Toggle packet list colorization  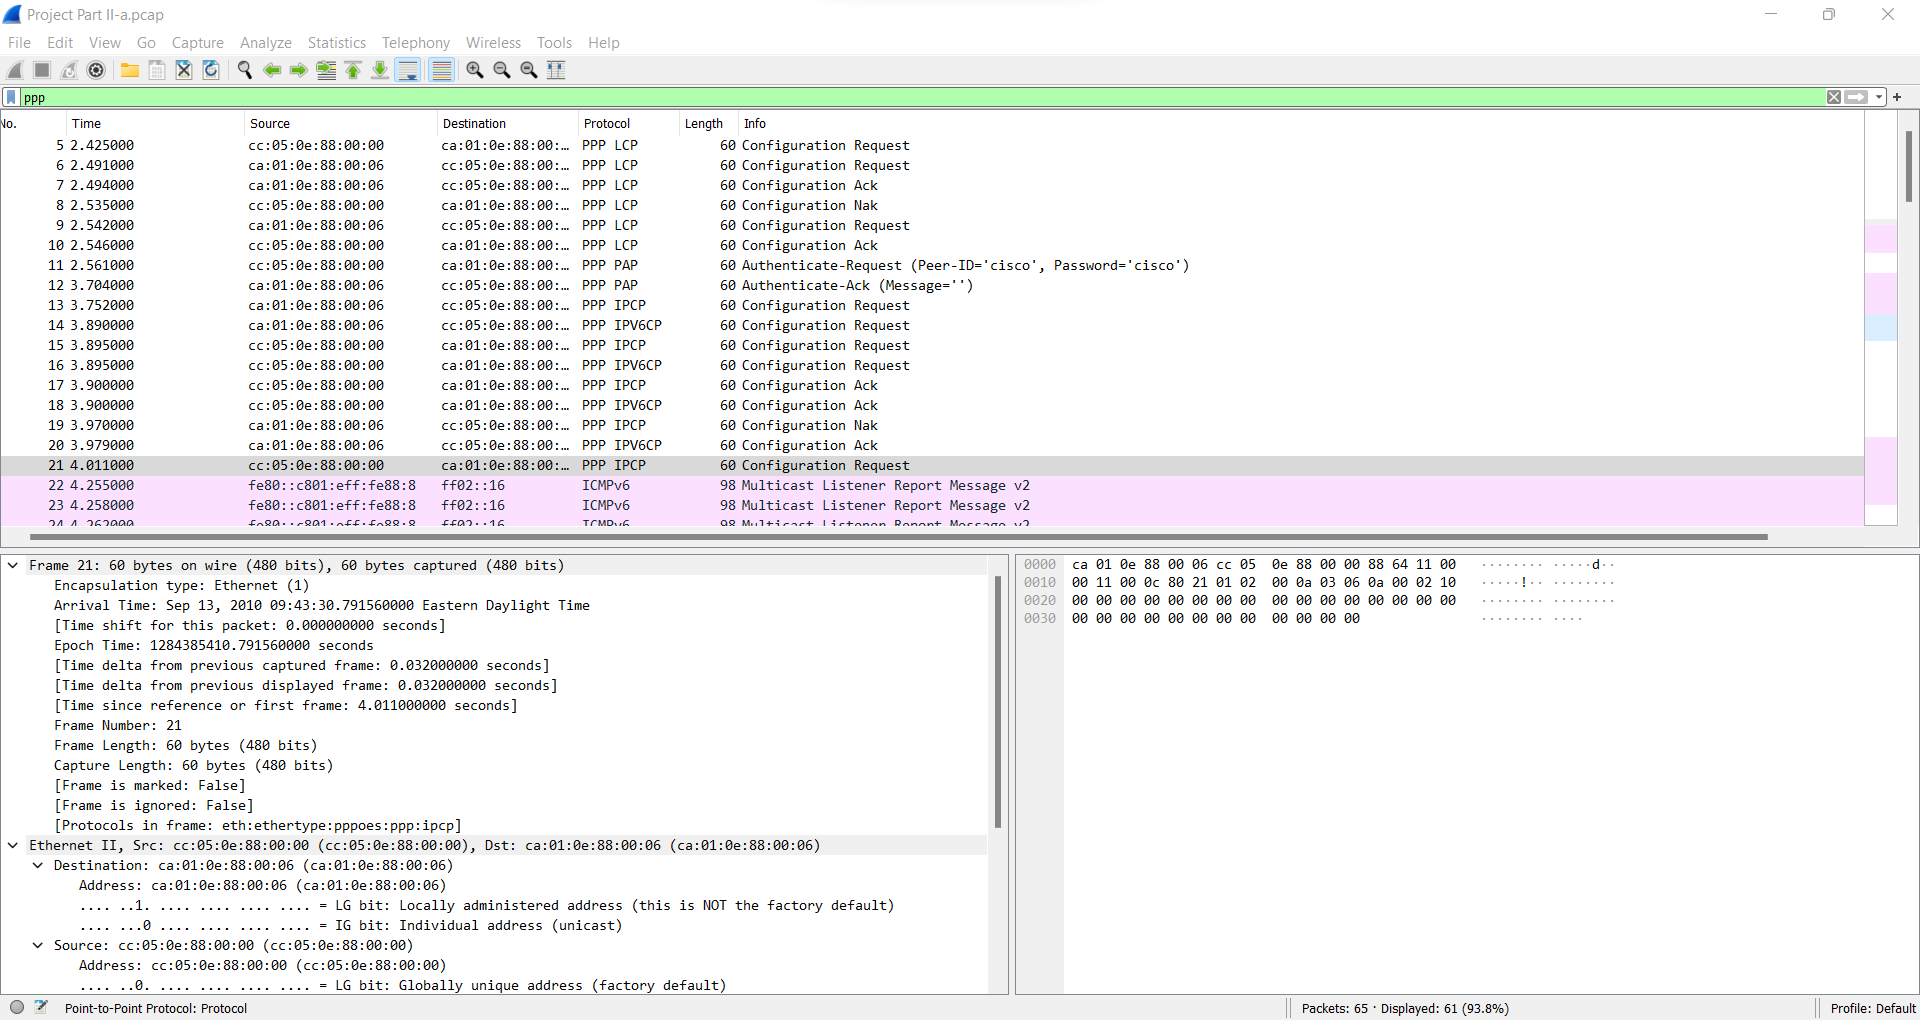tap(442, 70)
